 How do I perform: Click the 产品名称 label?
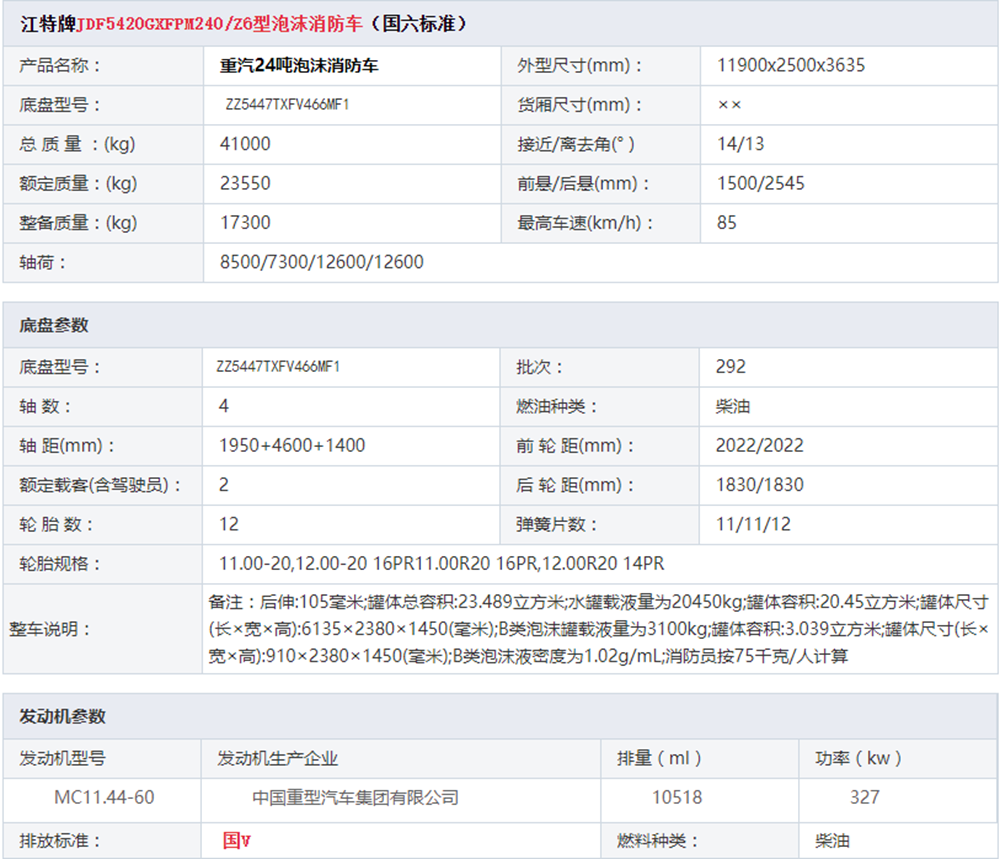[x=59, y=65]
